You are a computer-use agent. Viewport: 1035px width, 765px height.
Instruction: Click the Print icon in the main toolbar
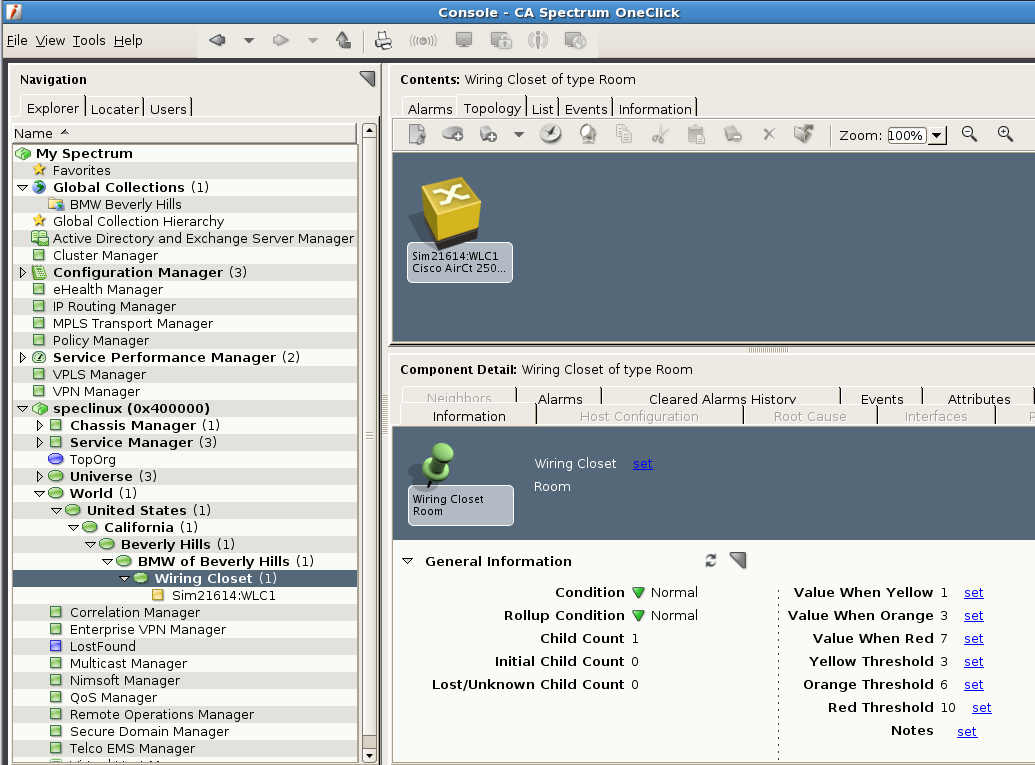(x=383, y=40)
